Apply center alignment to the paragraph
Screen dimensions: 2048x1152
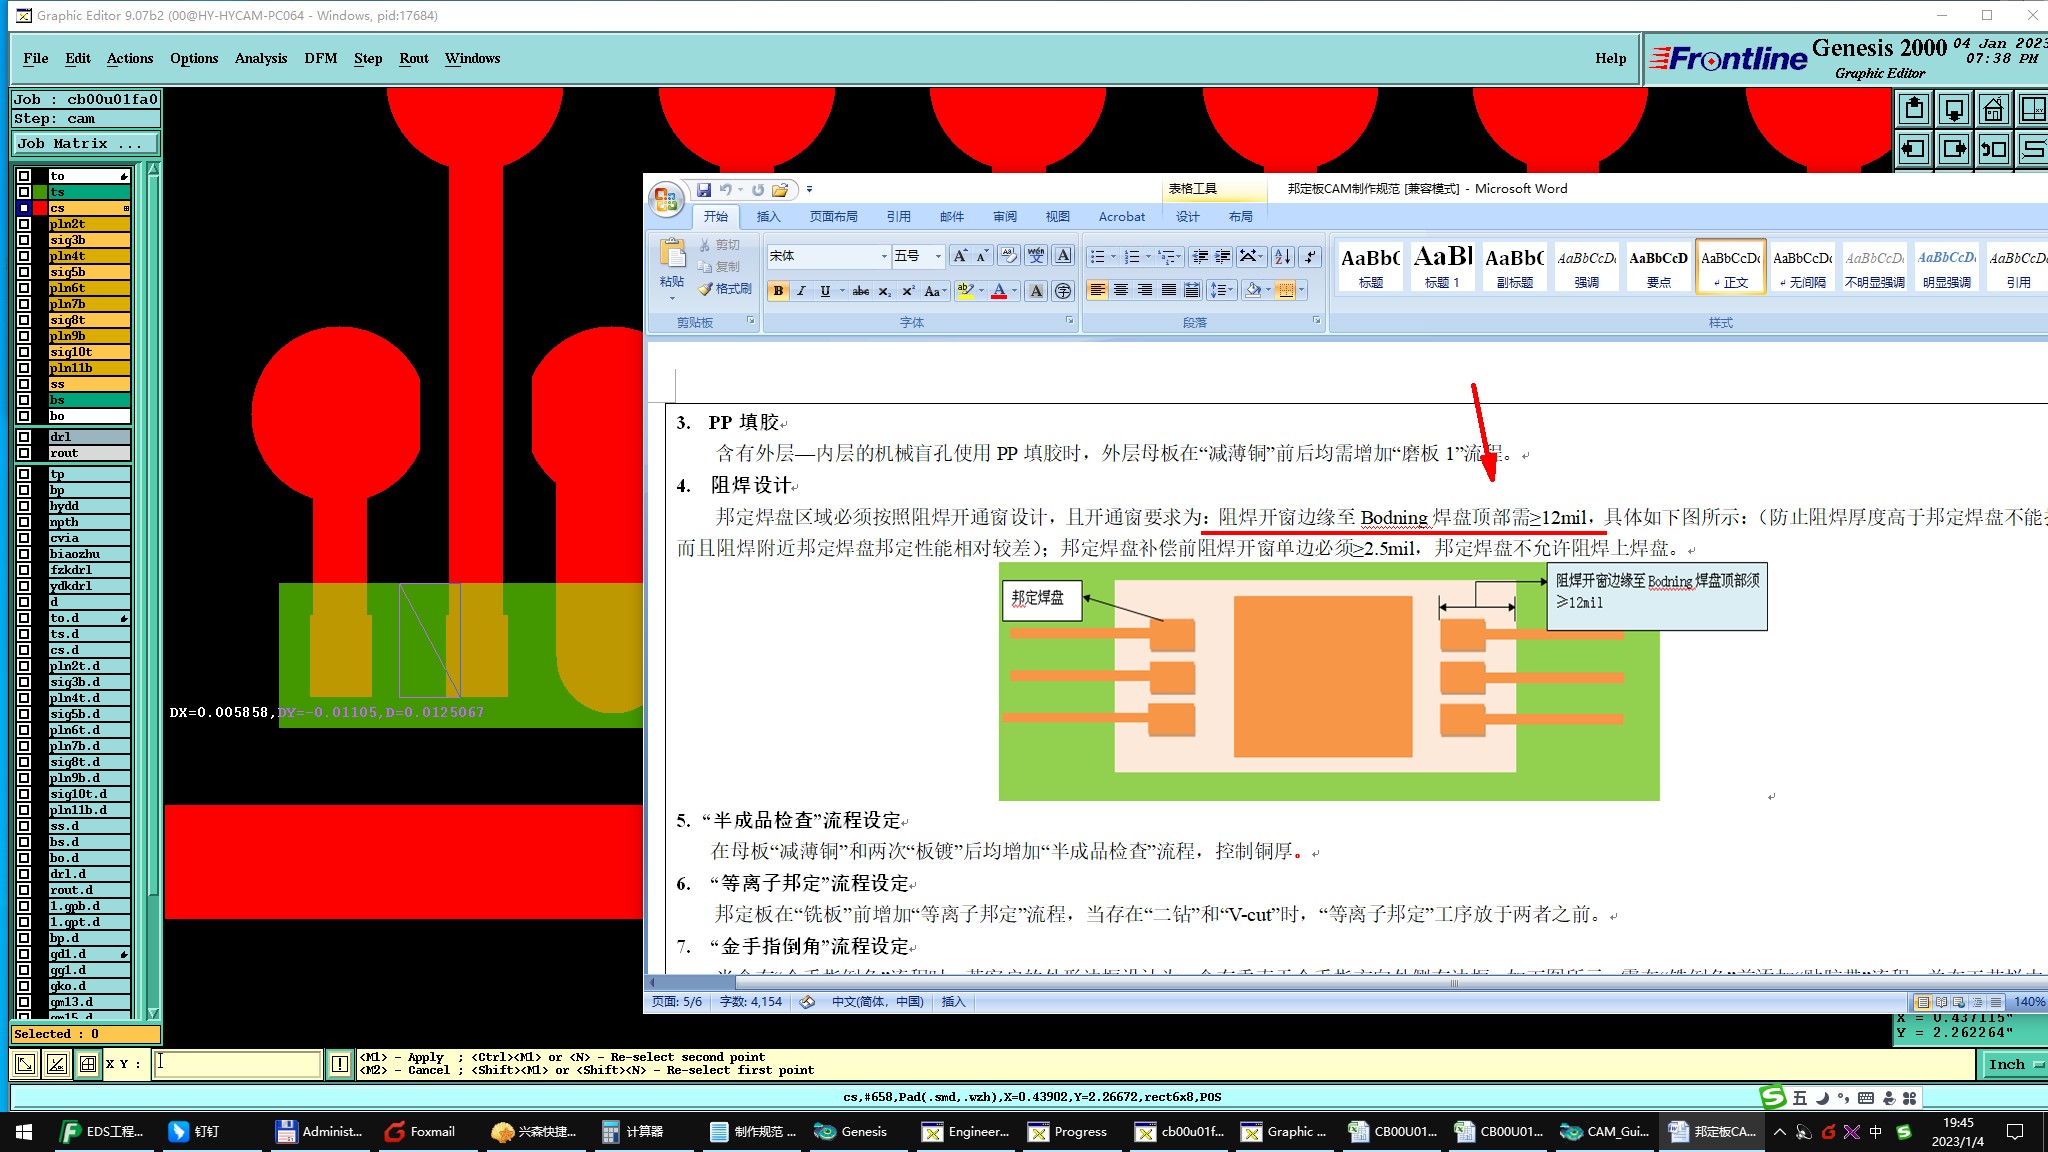pos(1121,290)
